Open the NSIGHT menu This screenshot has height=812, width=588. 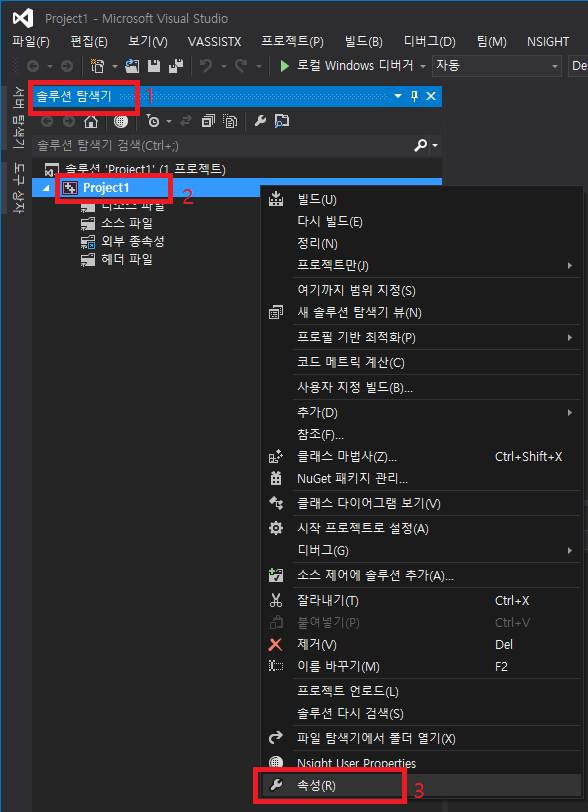coord(548,41)
